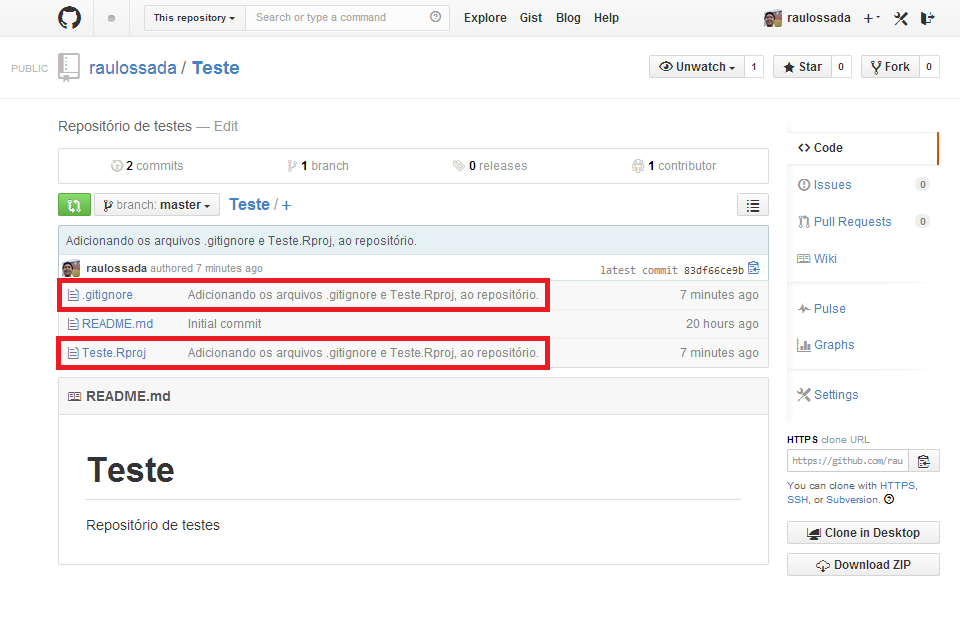Open the raulossada commit author name
Screen dimensions: 960x622
(x=116, y=268)
